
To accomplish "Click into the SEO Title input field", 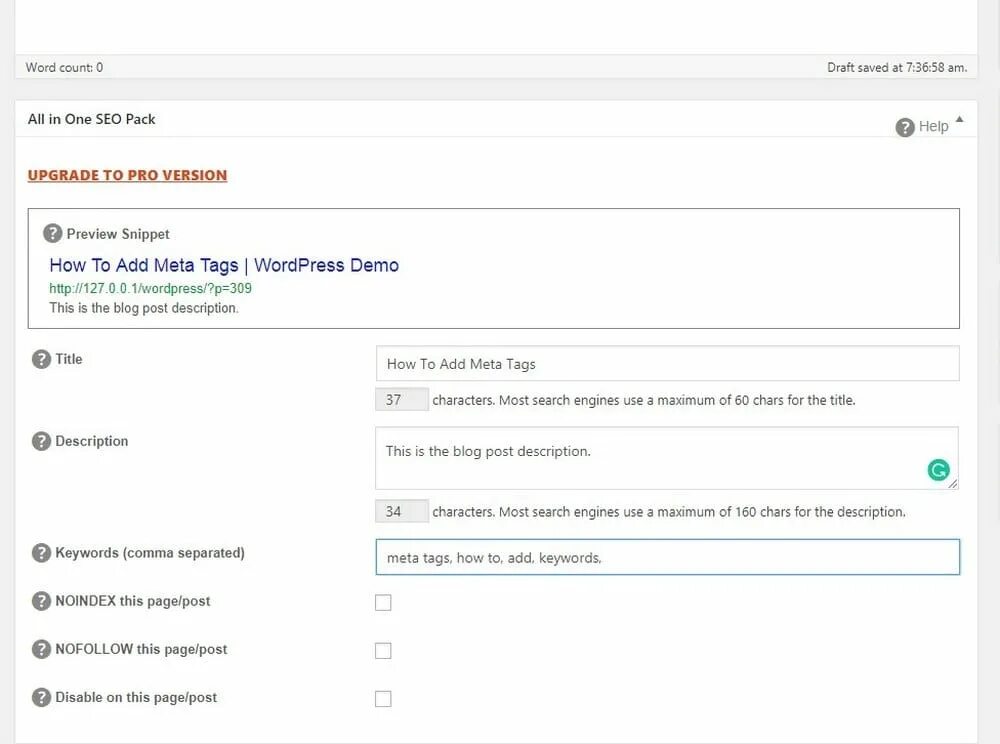I will pyautogui.click(x=667, y=364).
